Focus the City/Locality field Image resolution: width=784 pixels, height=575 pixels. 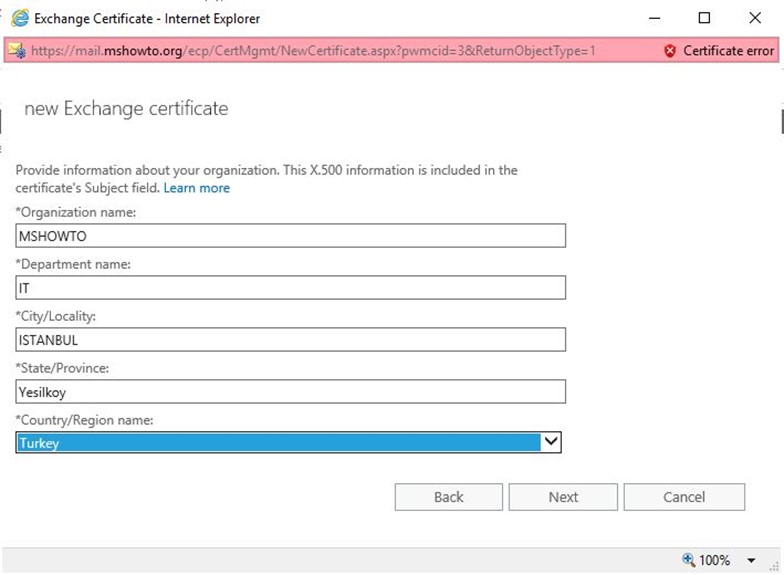click(290, 340)
